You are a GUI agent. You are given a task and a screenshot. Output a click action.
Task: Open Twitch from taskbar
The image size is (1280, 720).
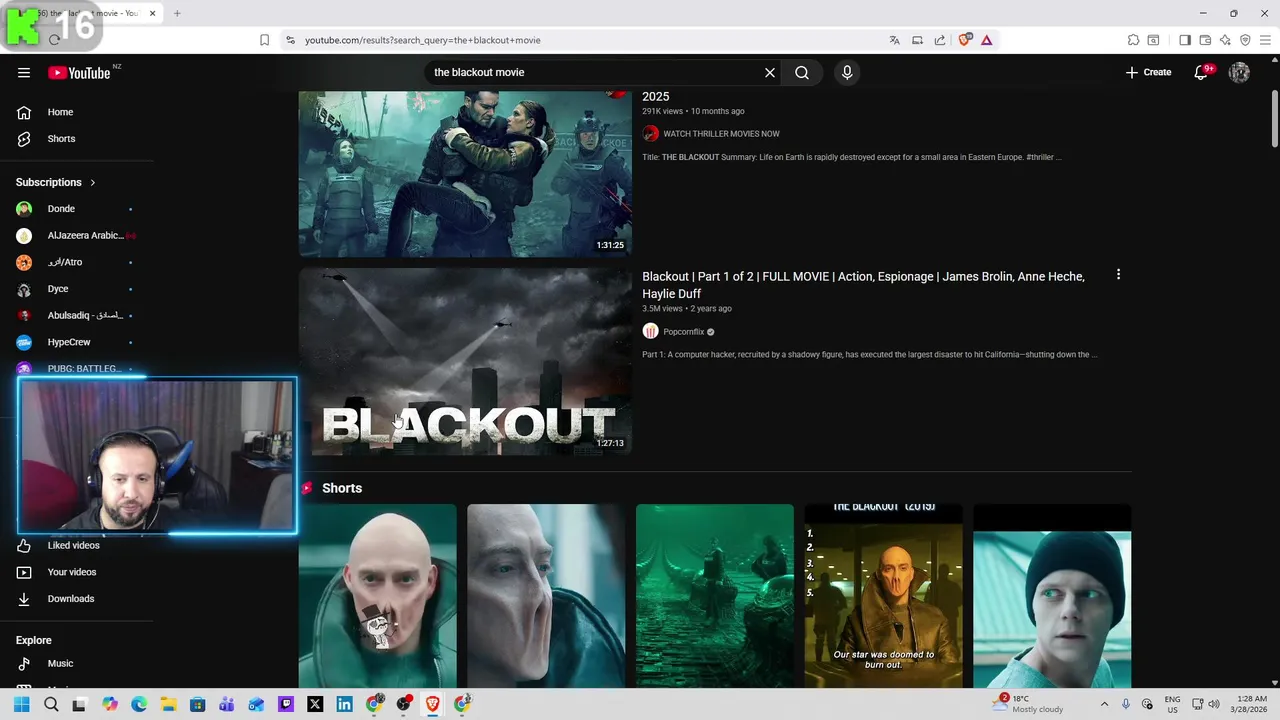coord(286,704)
